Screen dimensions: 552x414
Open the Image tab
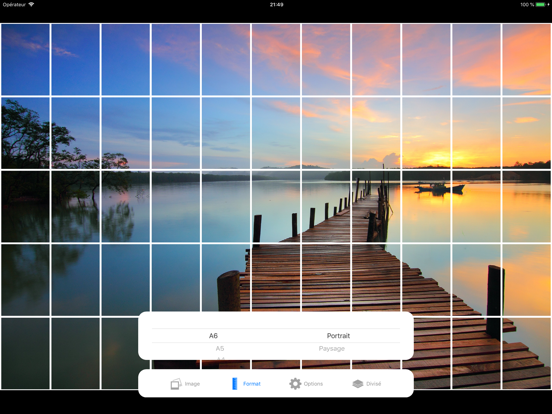[x=185, y=384]
